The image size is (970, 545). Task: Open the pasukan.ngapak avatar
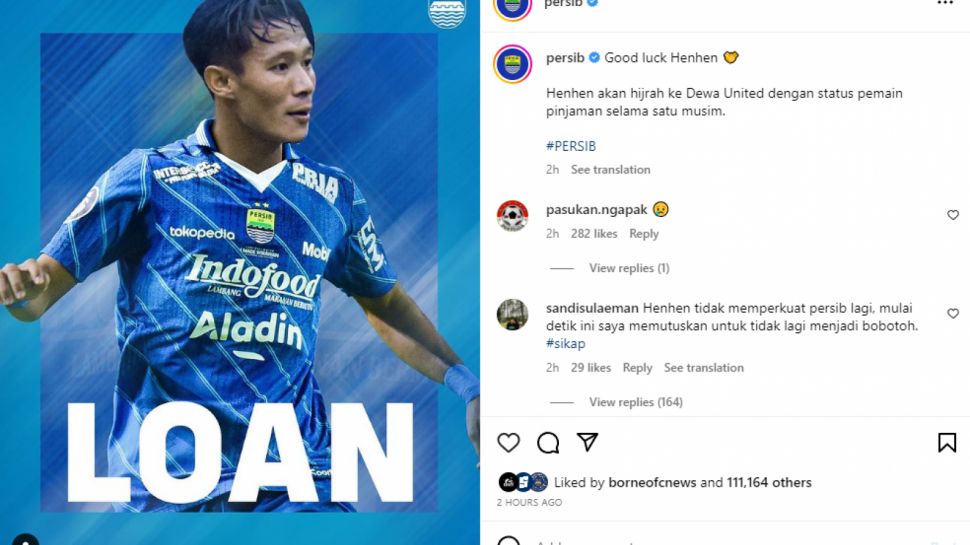(x=512, y=215)
